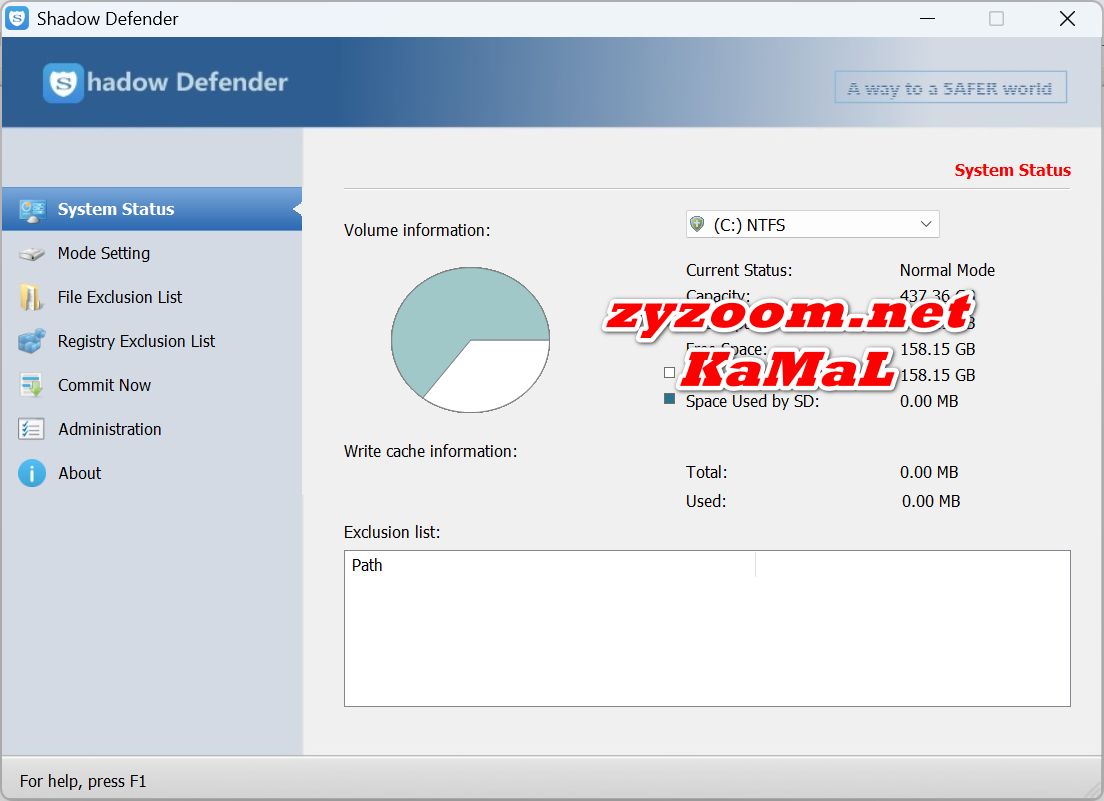
Task: Click the 'A way to a SAFER world' banner
Action: (951, 87)
